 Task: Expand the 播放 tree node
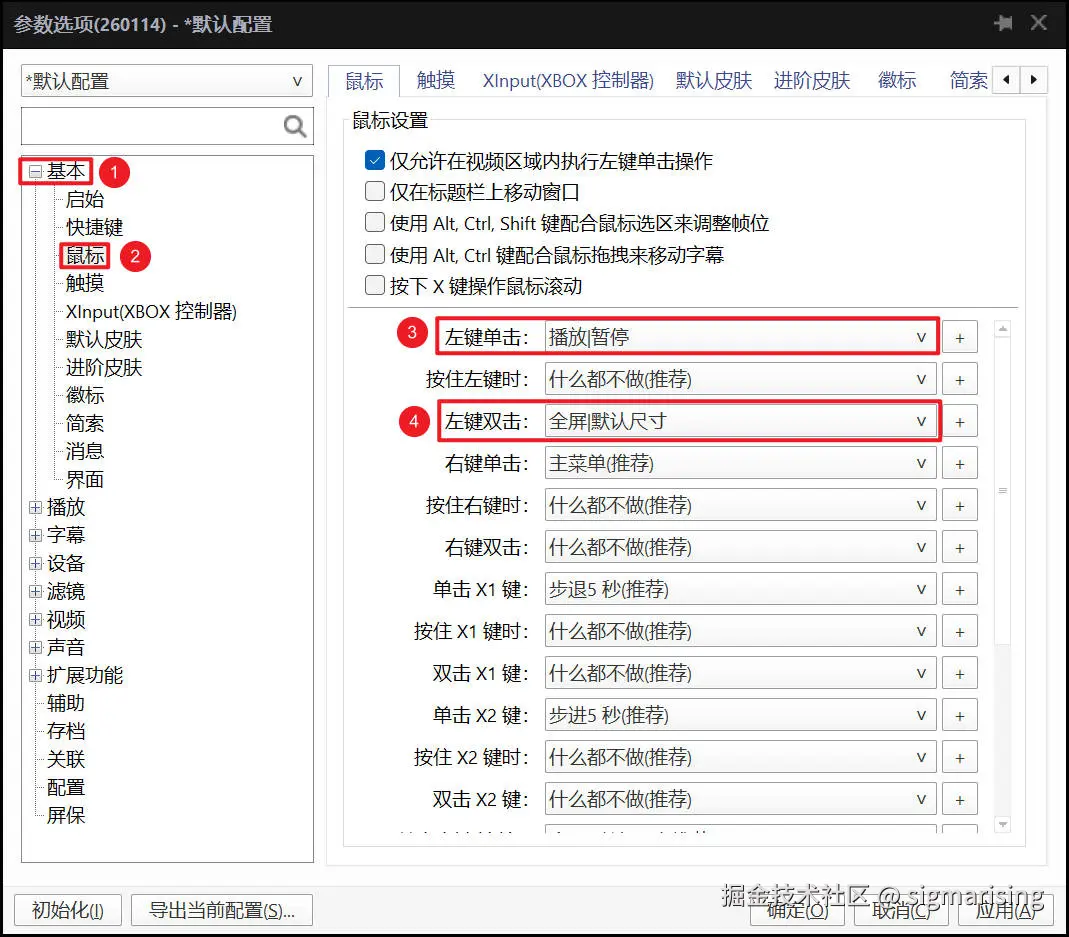35,507
